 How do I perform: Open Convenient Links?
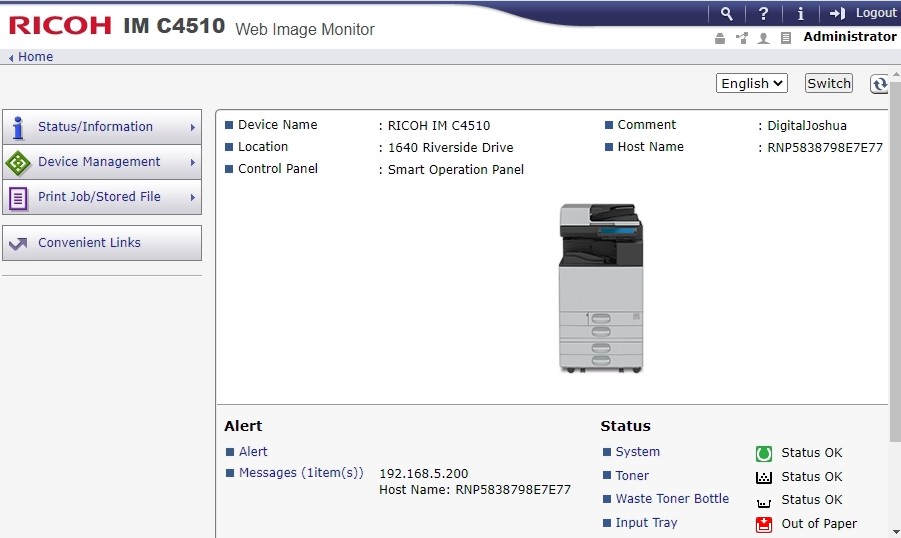point(102,243)
